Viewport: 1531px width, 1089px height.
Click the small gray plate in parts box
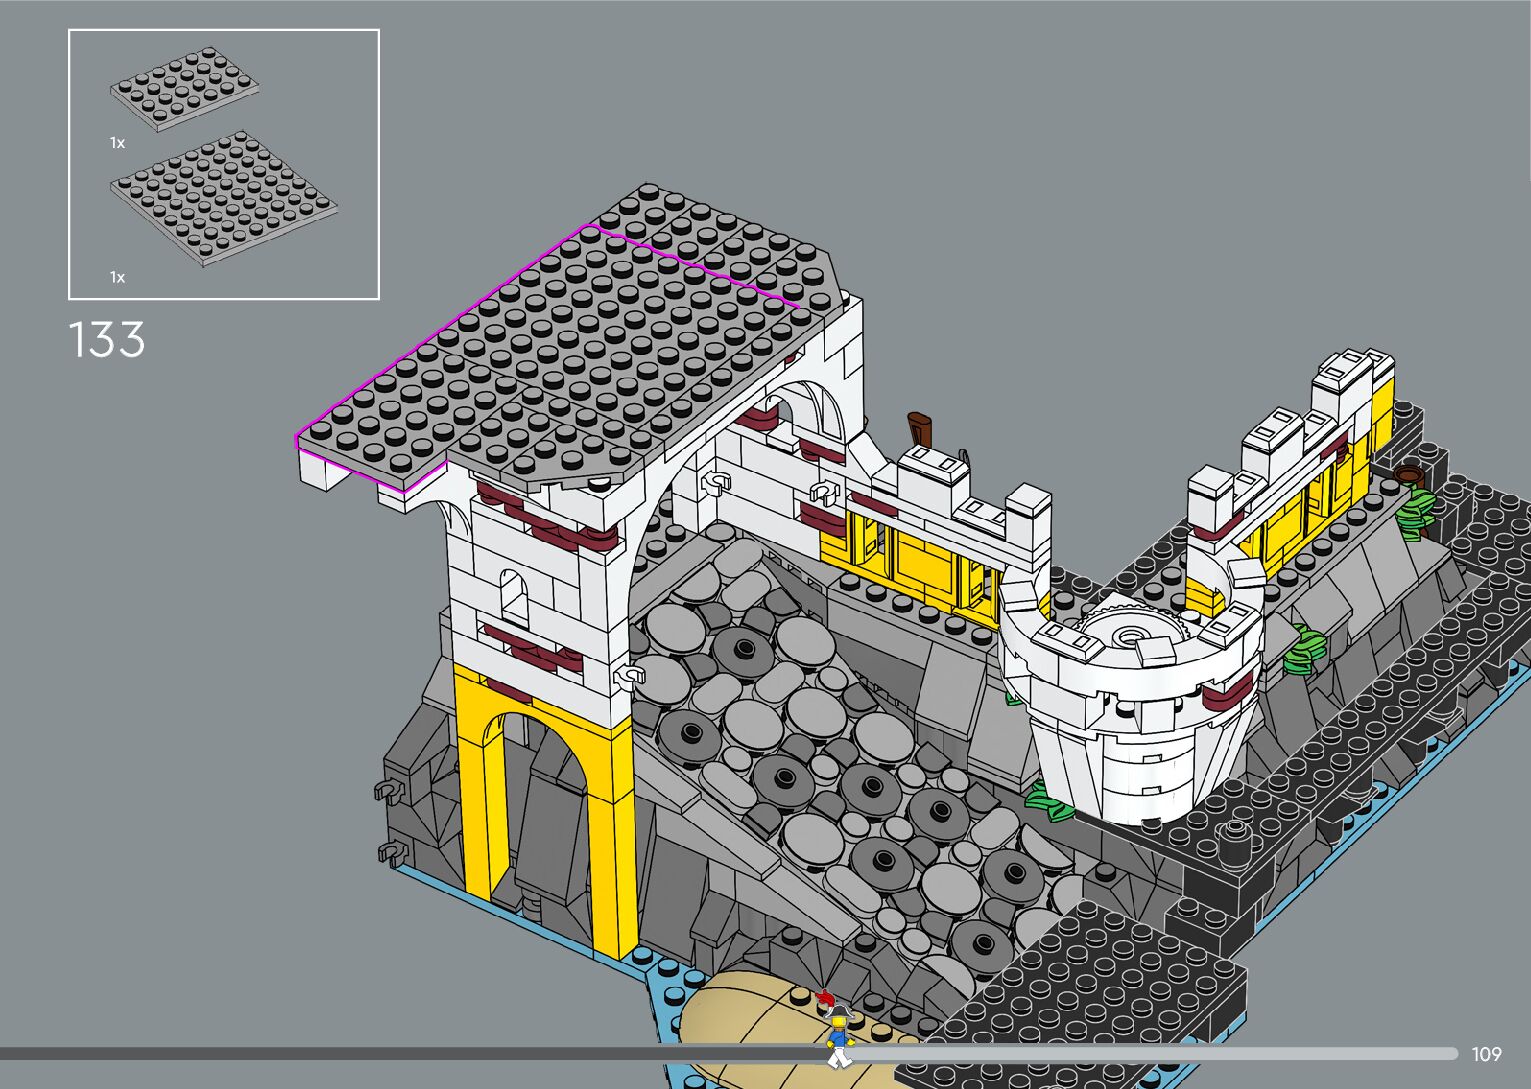click(x=185, y=90)
